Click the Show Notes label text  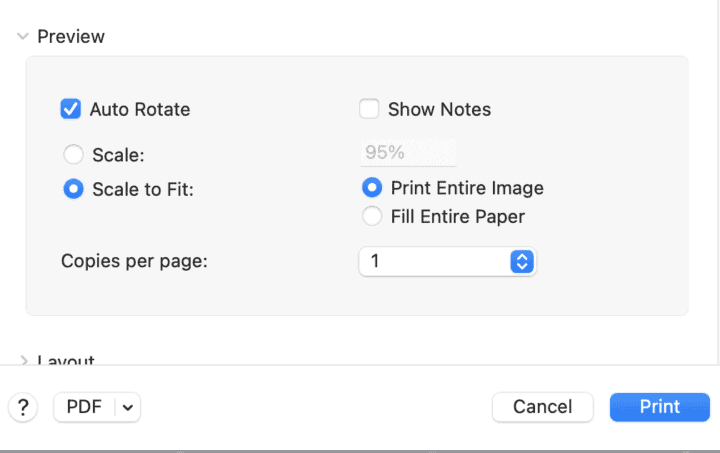(439, 109)
